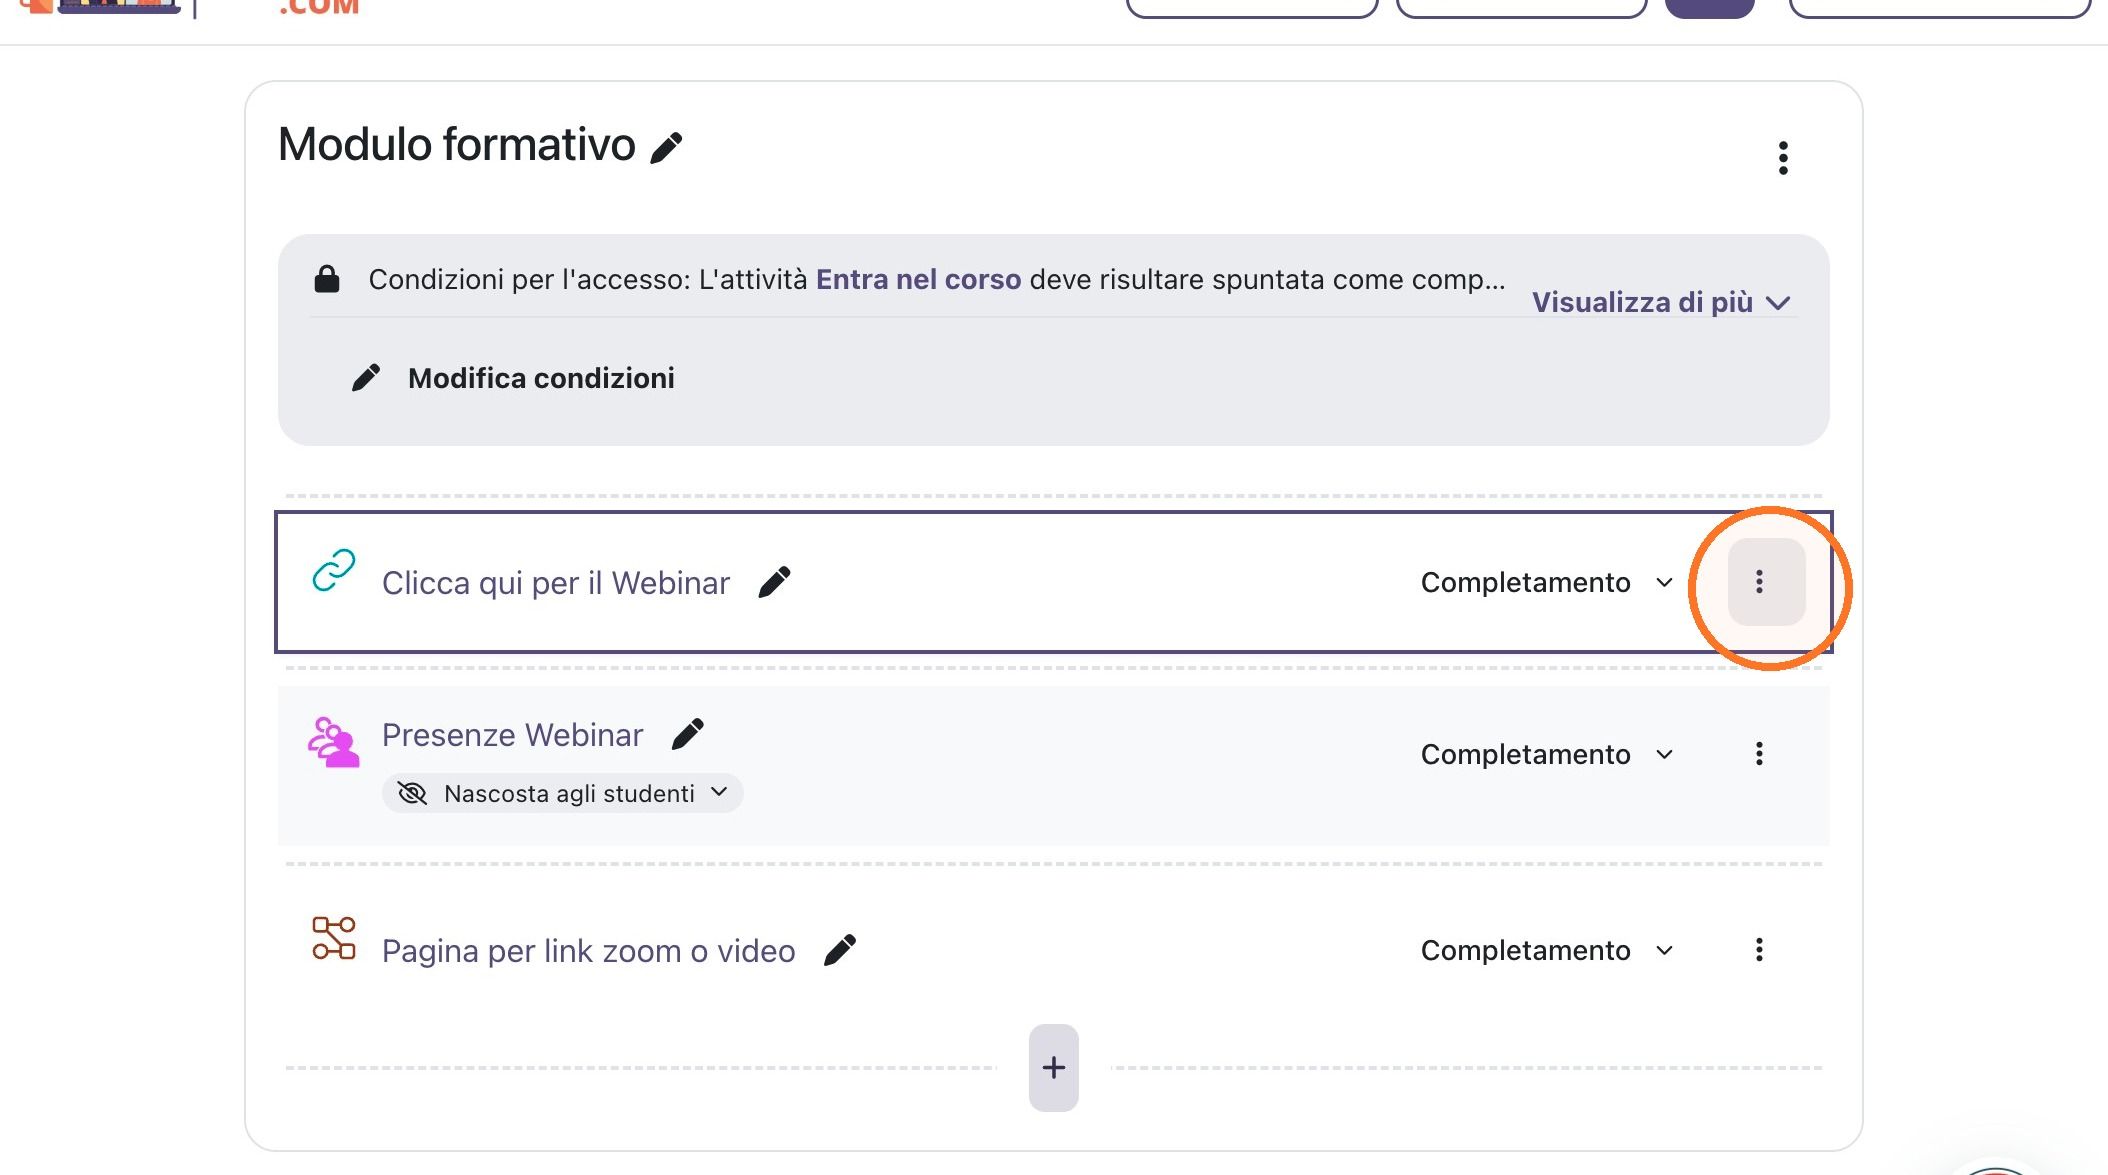Click the pencil beside Pagina per link zoom o video
This screenshot has height=1175, width=2108.
839,950
